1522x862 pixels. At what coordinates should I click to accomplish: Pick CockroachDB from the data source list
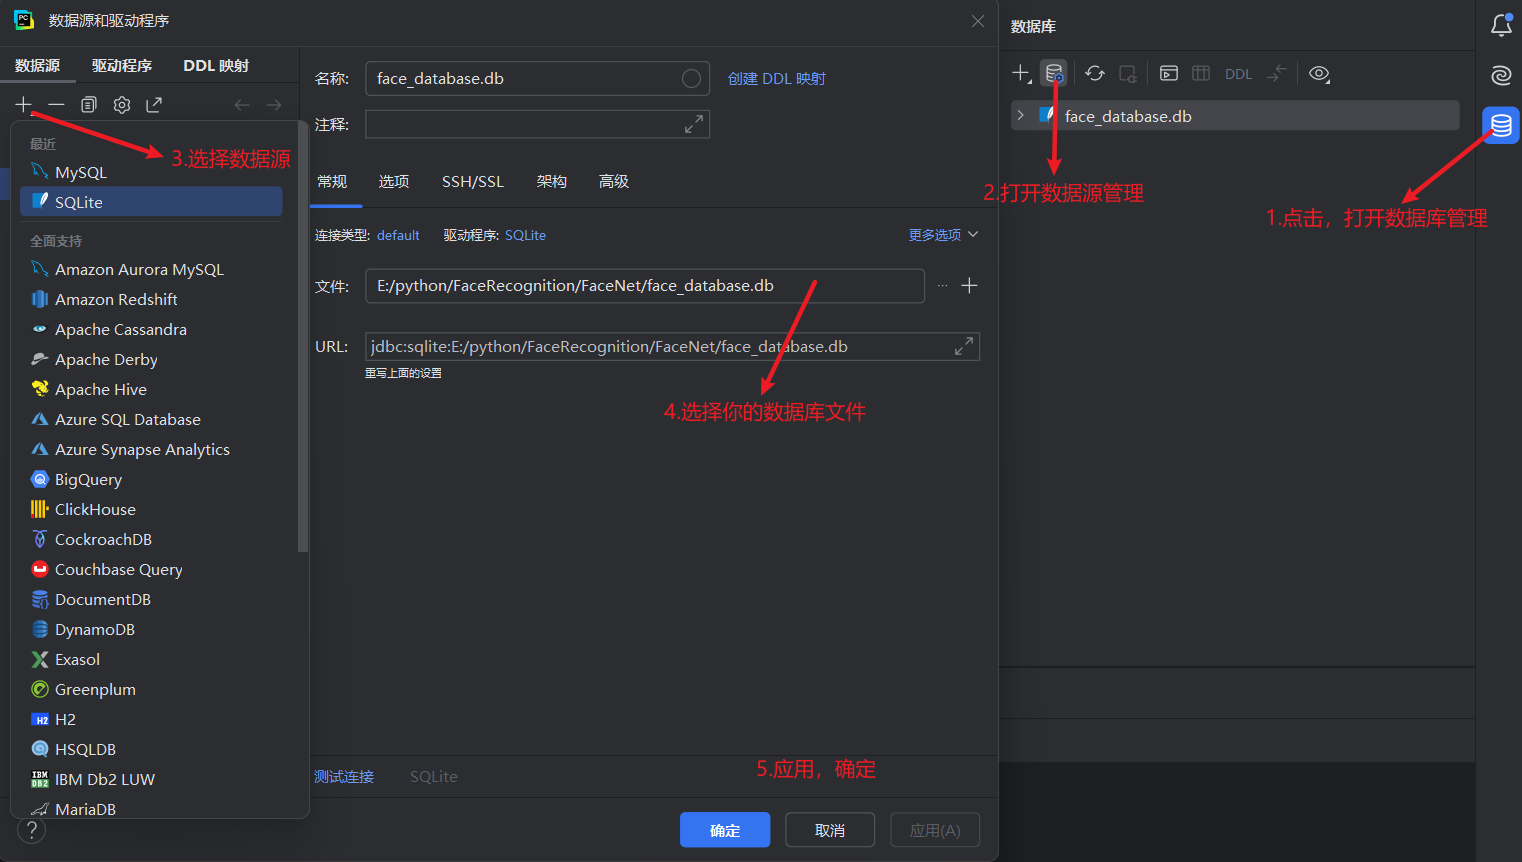coord(151,539)
